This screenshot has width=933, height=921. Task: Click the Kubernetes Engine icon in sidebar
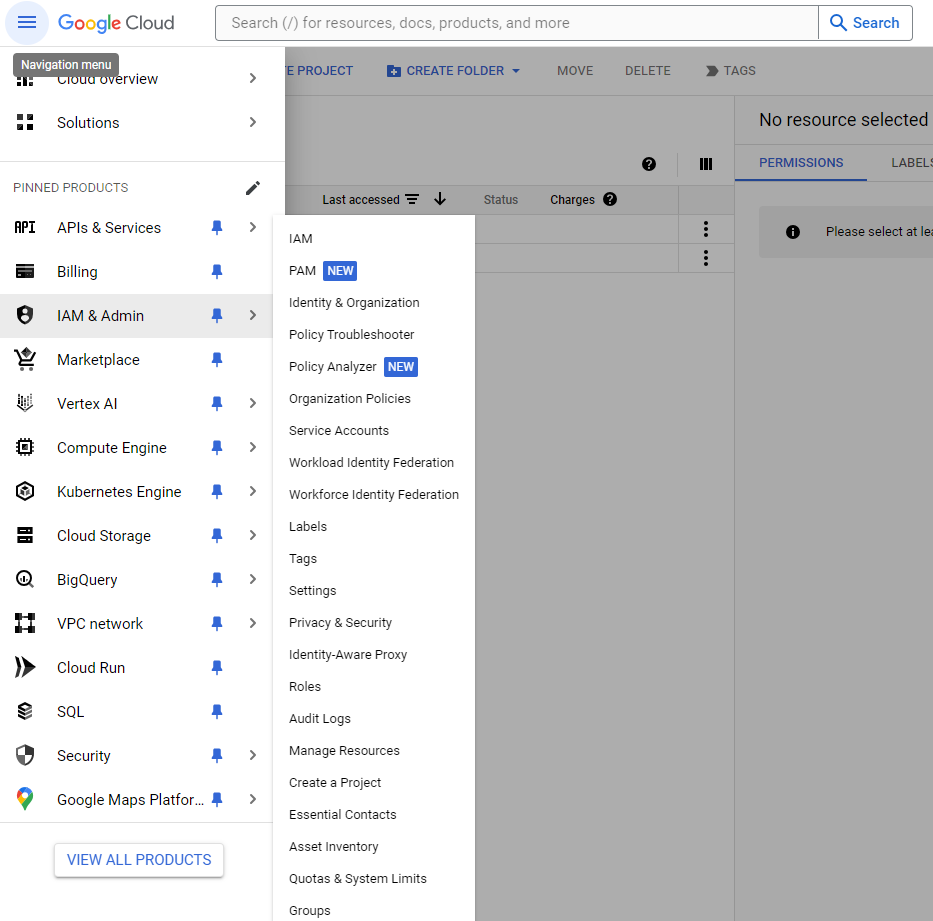pos(25,492)
